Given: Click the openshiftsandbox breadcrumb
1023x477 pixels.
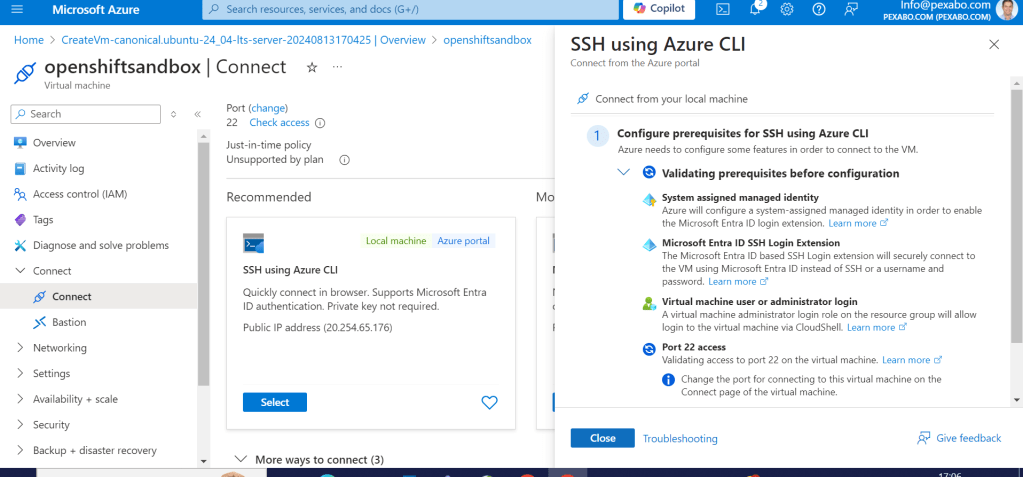Looking at the screenshot, I should [487, 40].
